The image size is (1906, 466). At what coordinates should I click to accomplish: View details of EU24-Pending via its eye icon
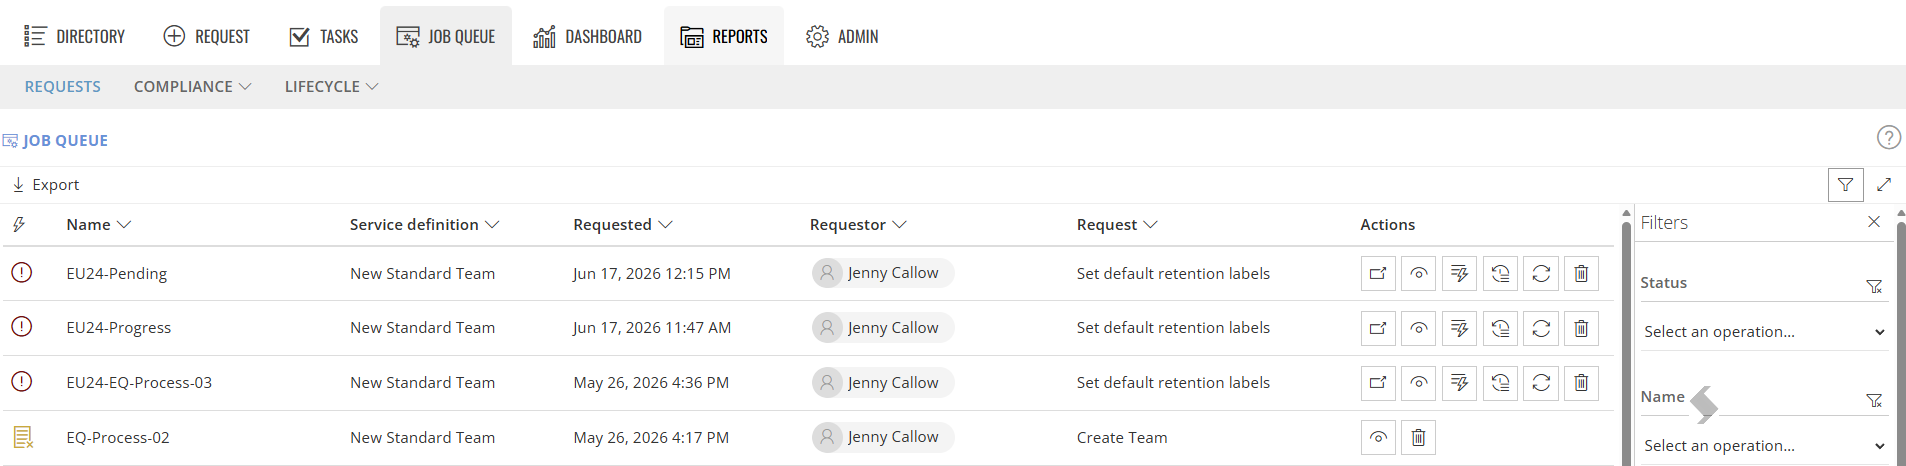pyautogui.click(x=1419, y=273)
